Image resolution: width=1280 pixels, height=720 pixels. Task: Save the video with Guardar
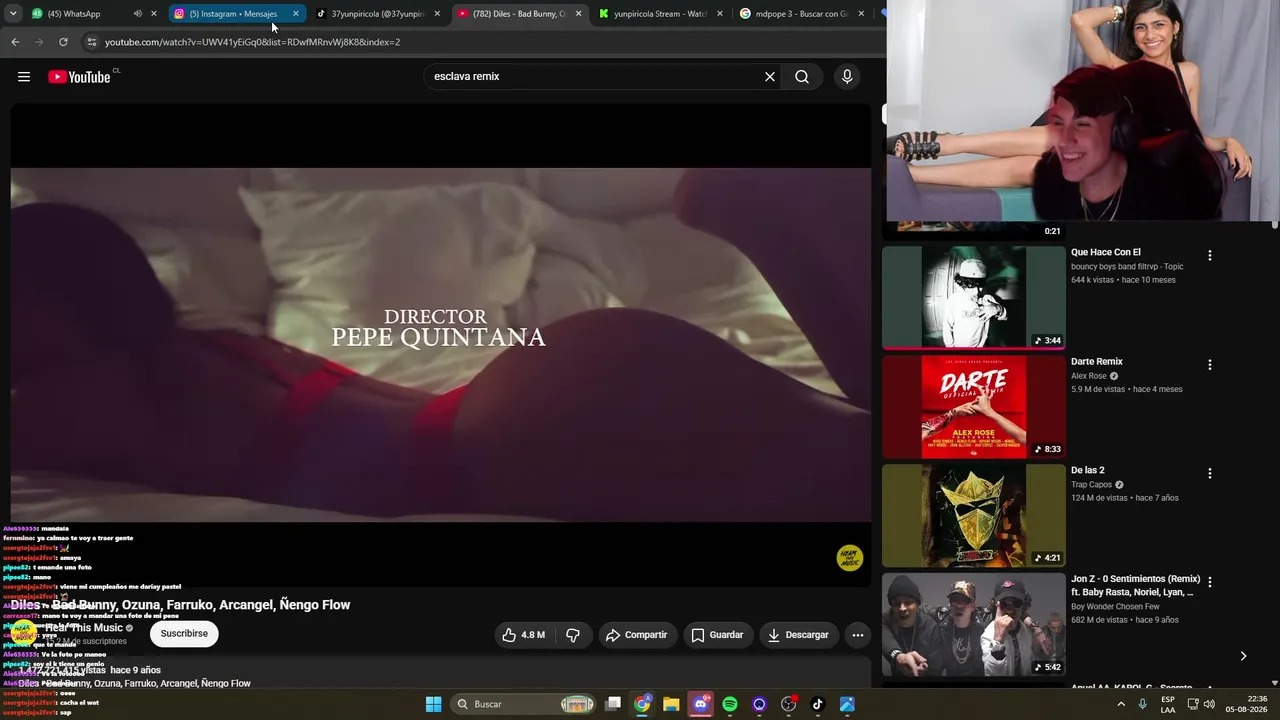pos(717,635)
